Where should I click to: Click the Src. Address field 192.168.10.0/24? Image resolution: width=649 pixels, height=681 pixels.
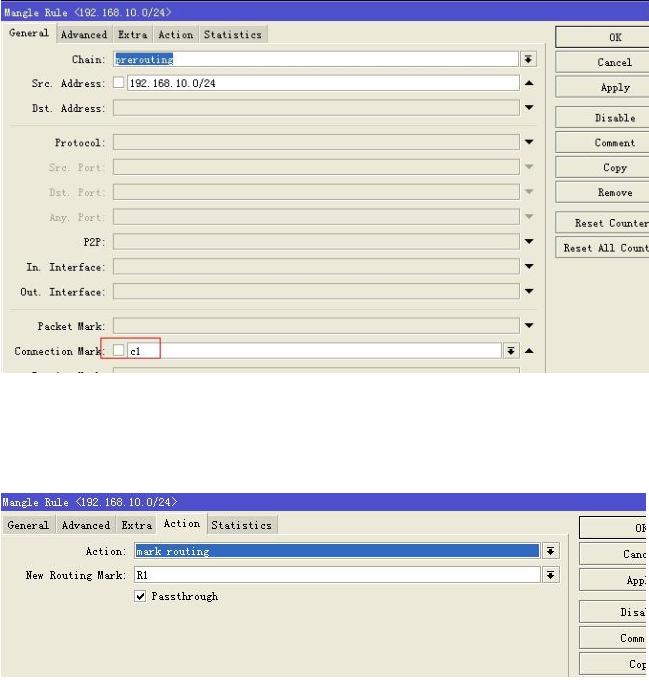(x=323, y=83)
